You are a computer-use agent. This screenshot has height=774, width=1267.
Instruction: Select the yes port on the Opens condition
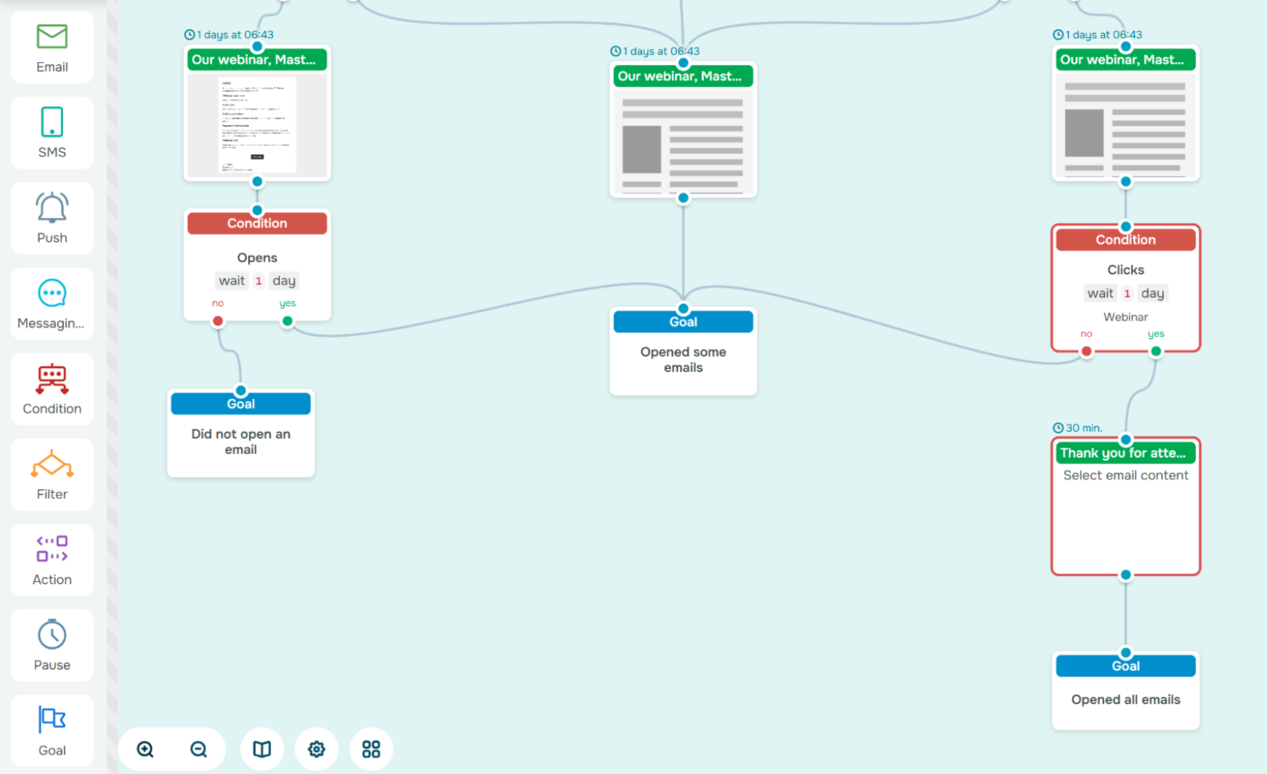(x=287, y=319)
